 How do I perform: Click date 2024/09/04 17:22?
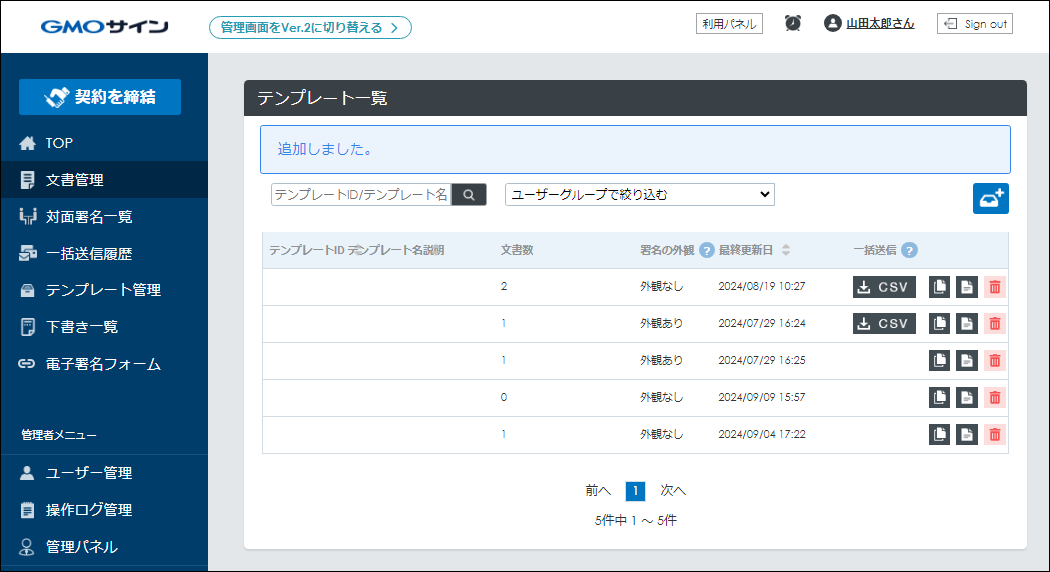tap(762, 434)
